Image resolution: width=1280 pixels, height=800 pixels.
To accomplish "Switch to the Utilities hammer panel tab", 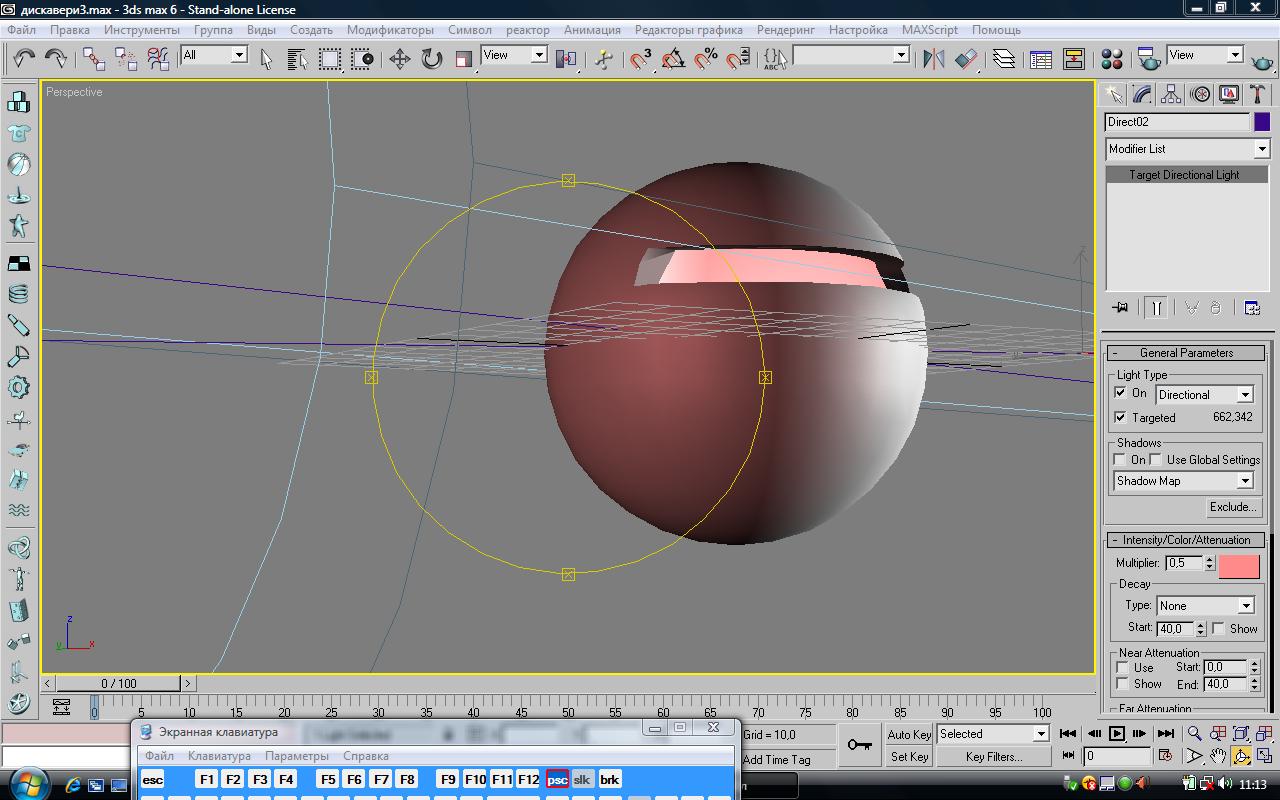I will [1258, 94].
